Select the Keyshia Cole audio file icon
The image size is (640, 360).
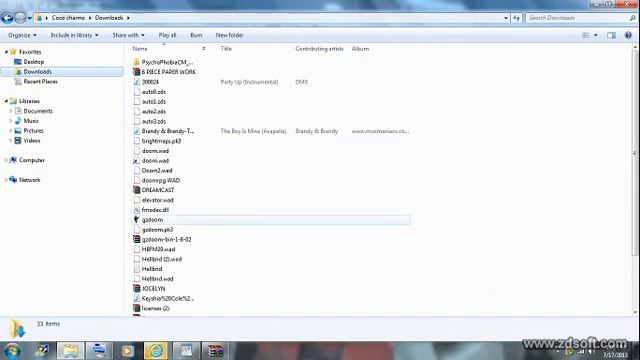pyautogui.click(x=136, y=298)
